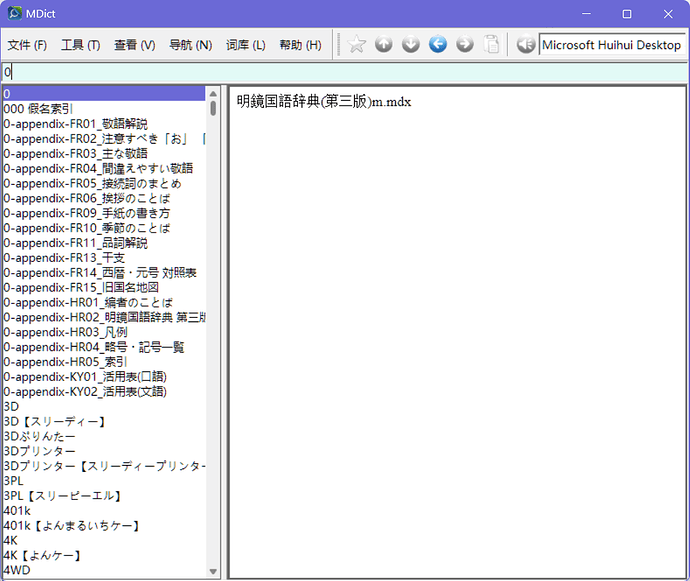
Task: Open the 文件 (F) menu
Action: 27,45
